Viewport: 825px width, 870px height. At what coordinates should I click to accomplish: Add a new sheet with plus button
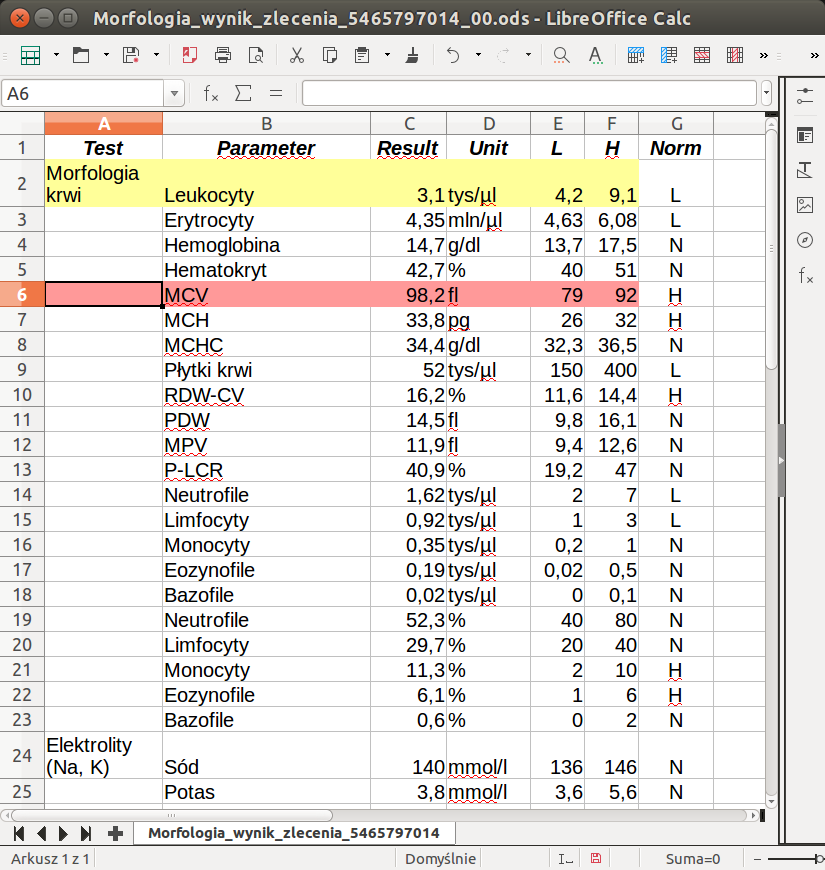point(115,833)
